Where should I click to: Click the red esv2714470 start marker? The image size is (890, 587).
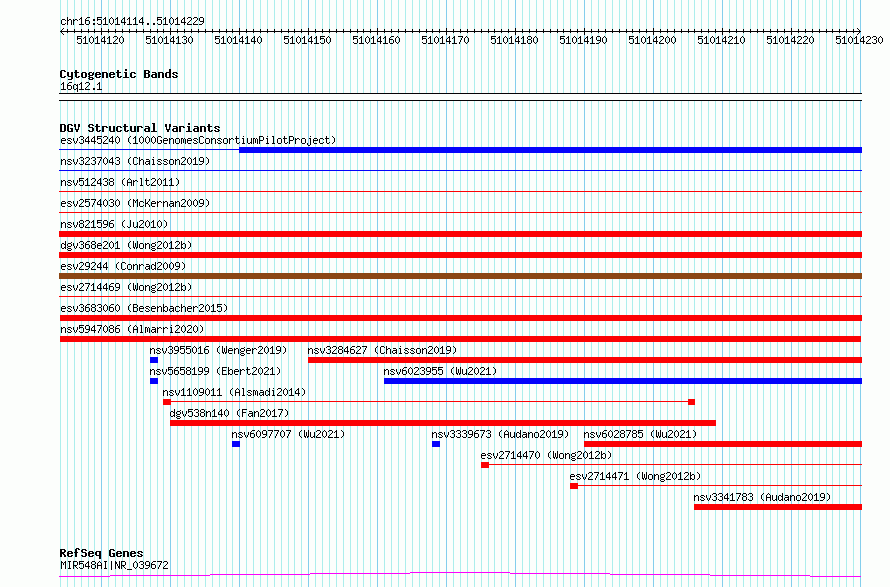485,465
